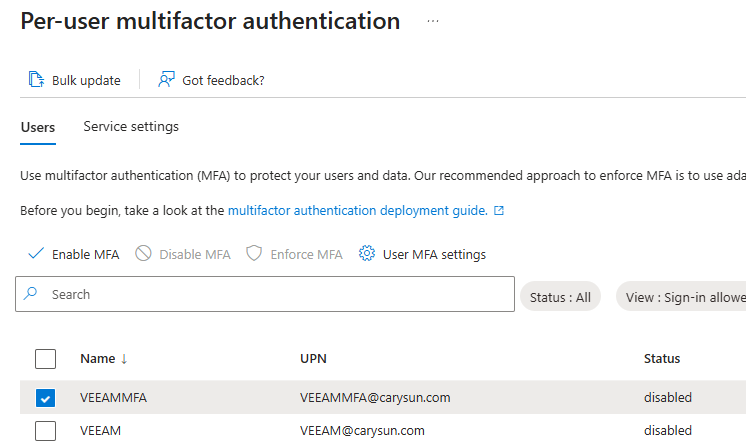
Task: Switch to the Service settings tab
Action: click(x=131, y=127)
